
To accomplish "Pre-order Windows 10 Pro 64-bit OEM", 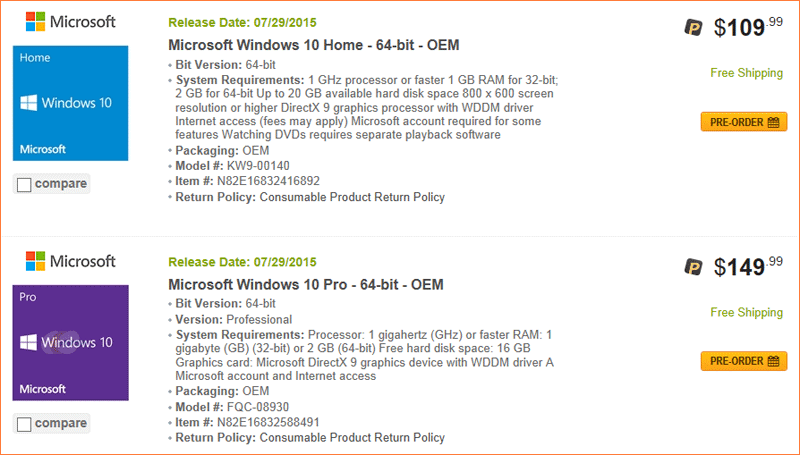I will click(x=744, y=361).
